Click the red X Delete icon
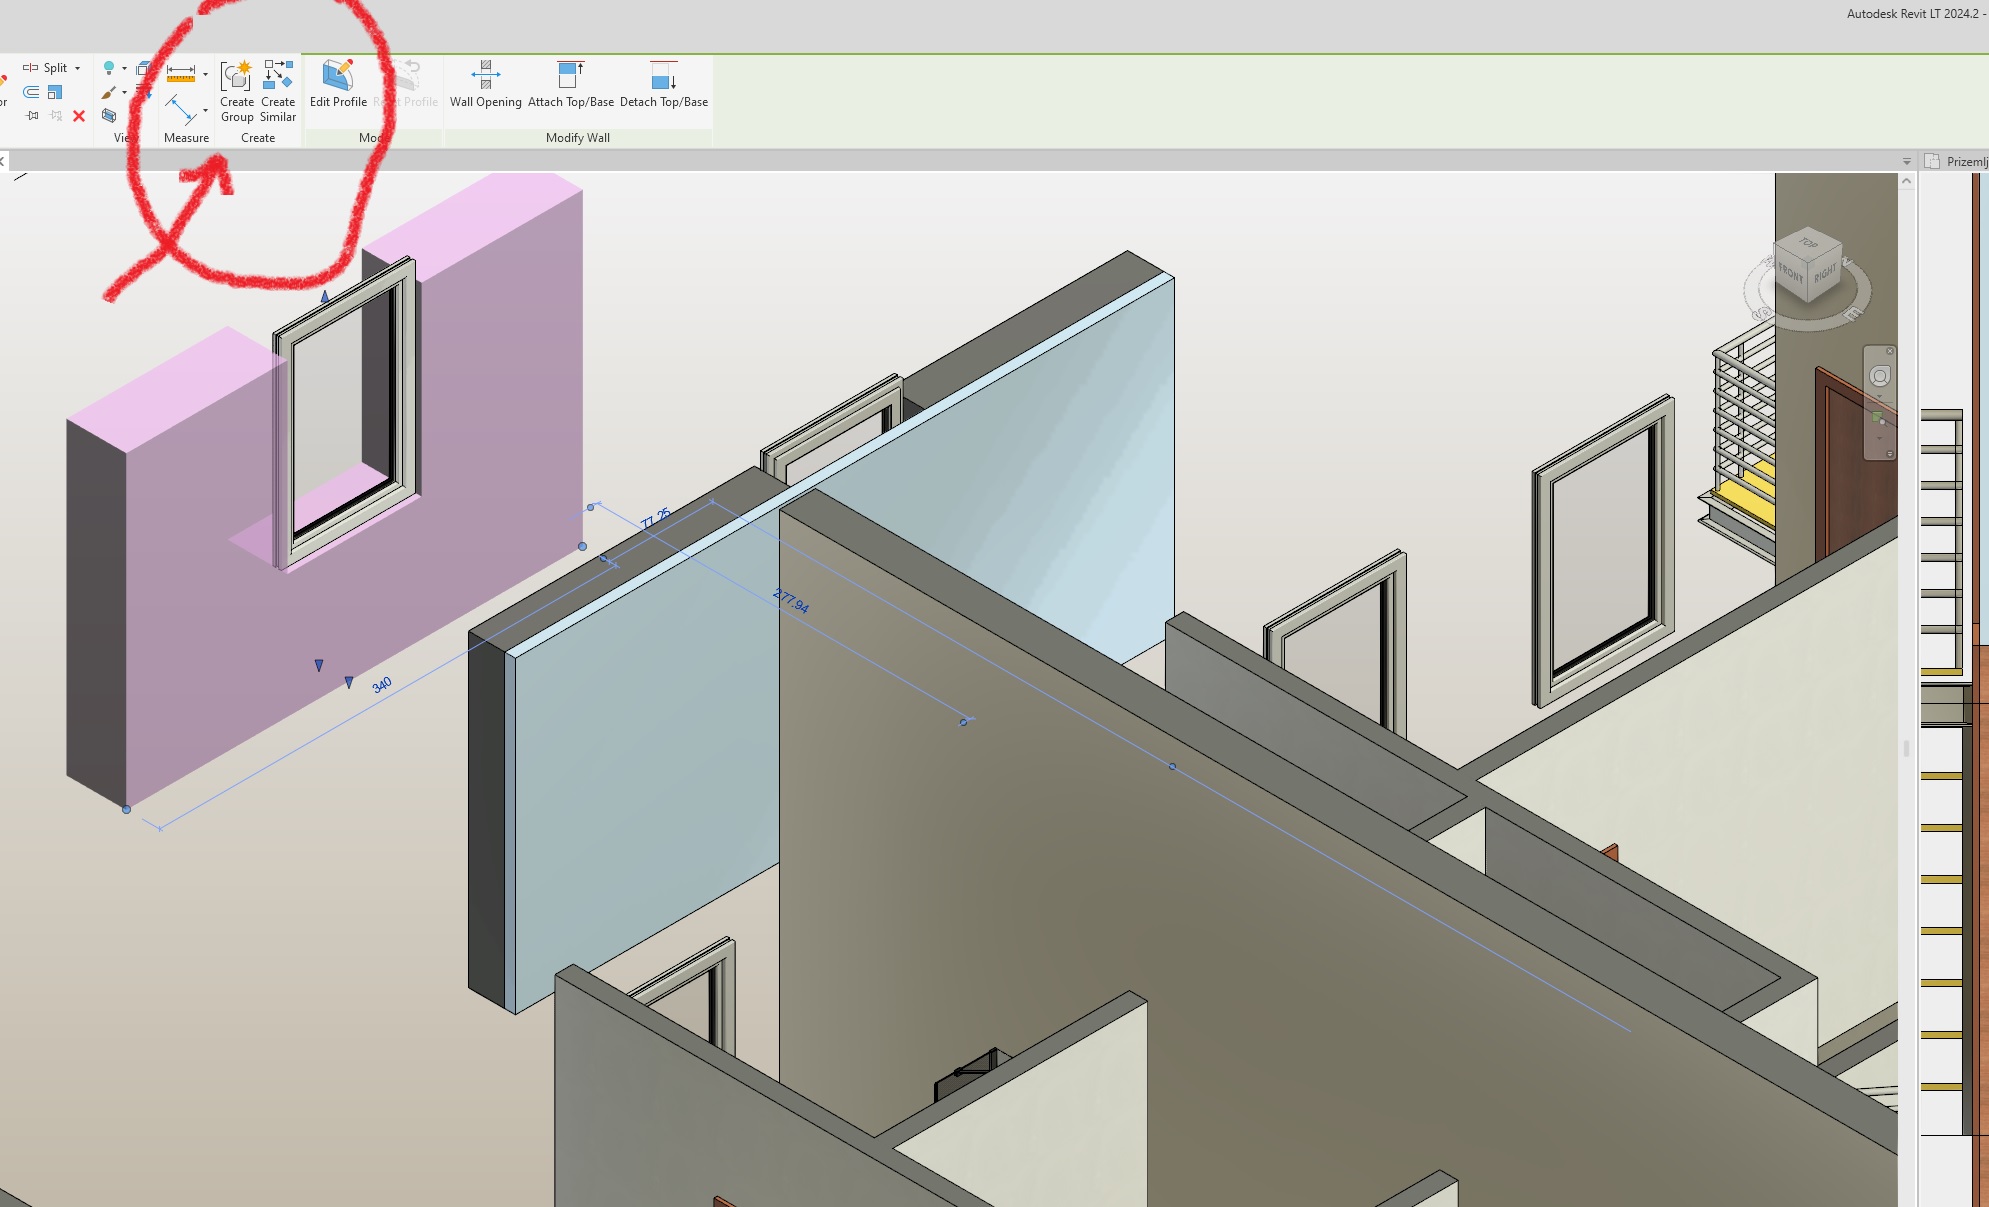1989x1207 pixels. click(x=78, y=116)
